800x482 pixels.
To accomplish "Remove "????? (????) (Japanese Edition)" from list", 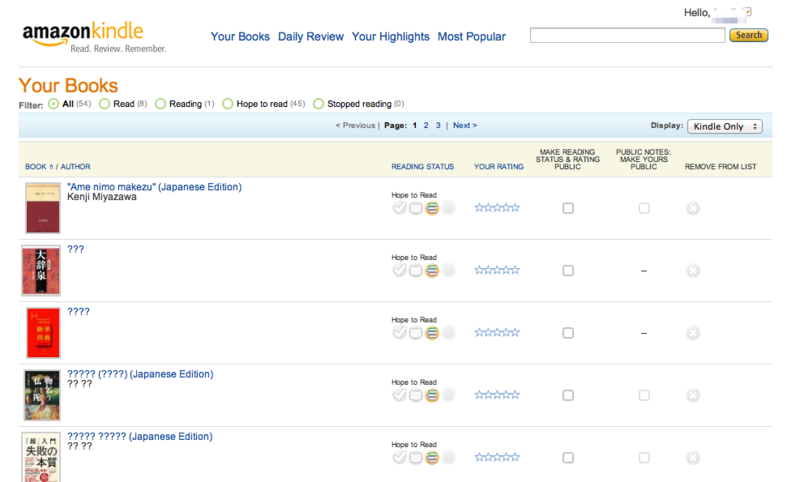I will tap(693, 395).
